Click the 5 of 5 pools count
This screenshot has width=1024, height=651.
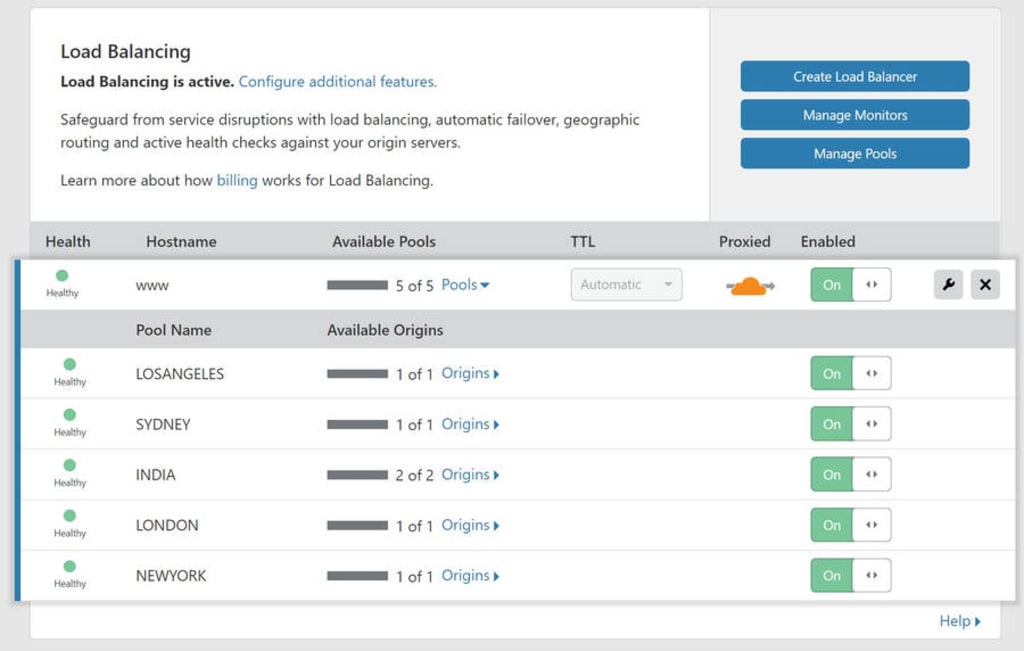tap(415, 286)
